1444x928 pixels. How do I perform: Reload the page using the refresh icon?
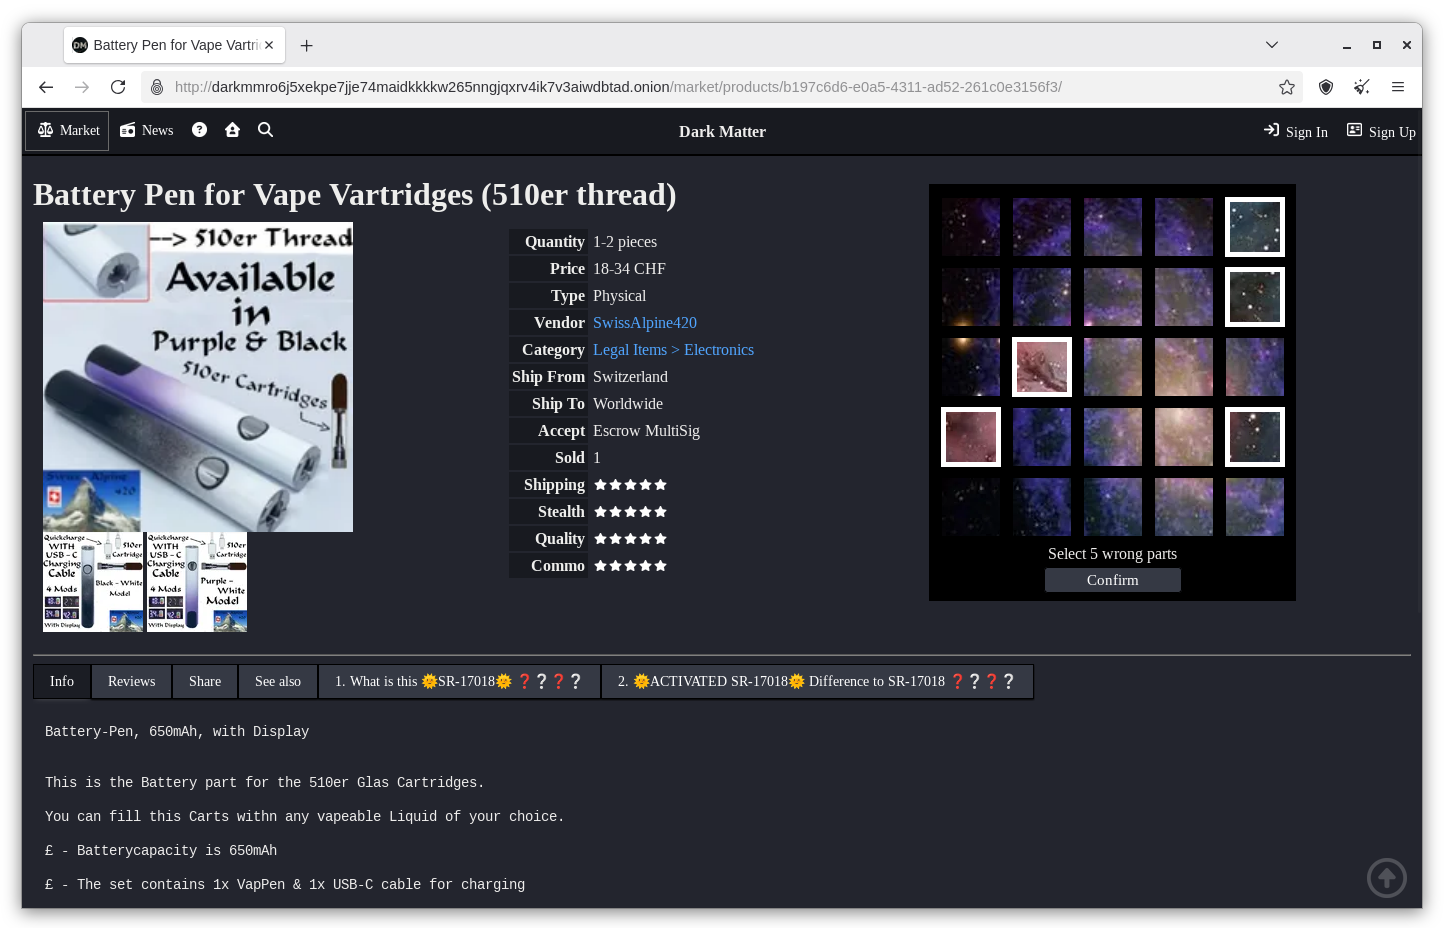pos(118,87)
